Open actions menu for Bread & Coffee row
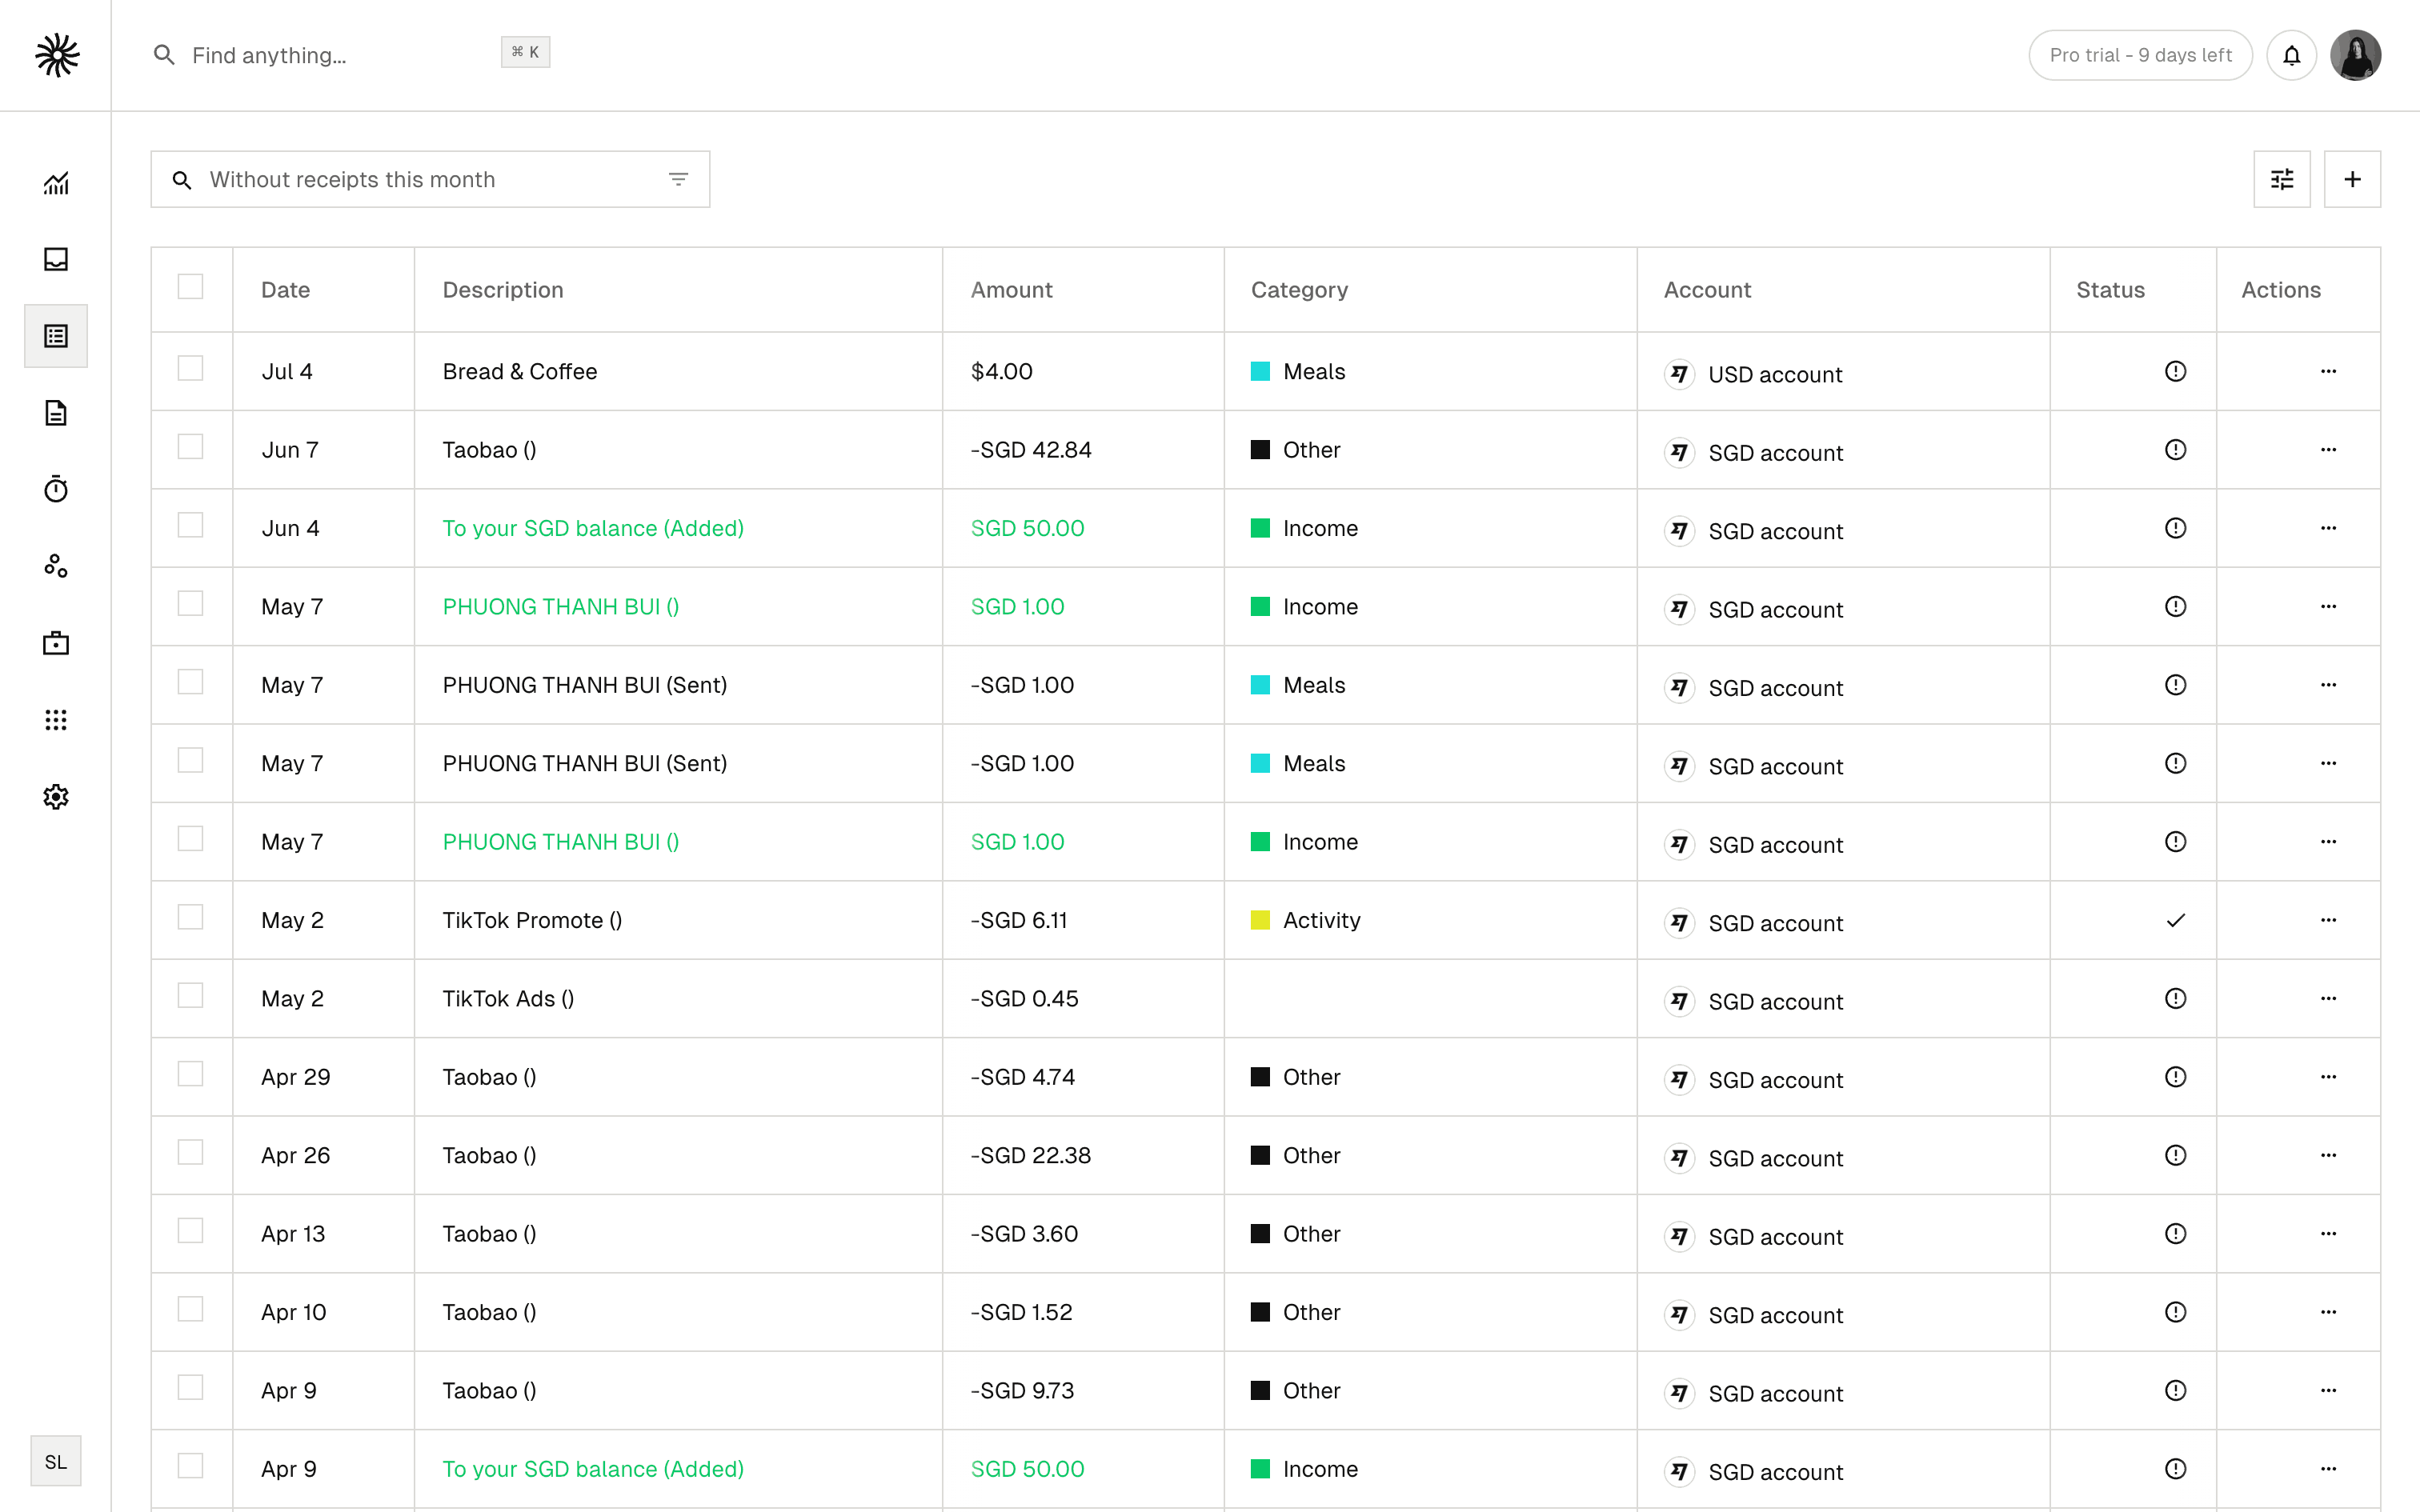The width and height of the screenshot is (2420, 1512). (x=2328, y=371)
